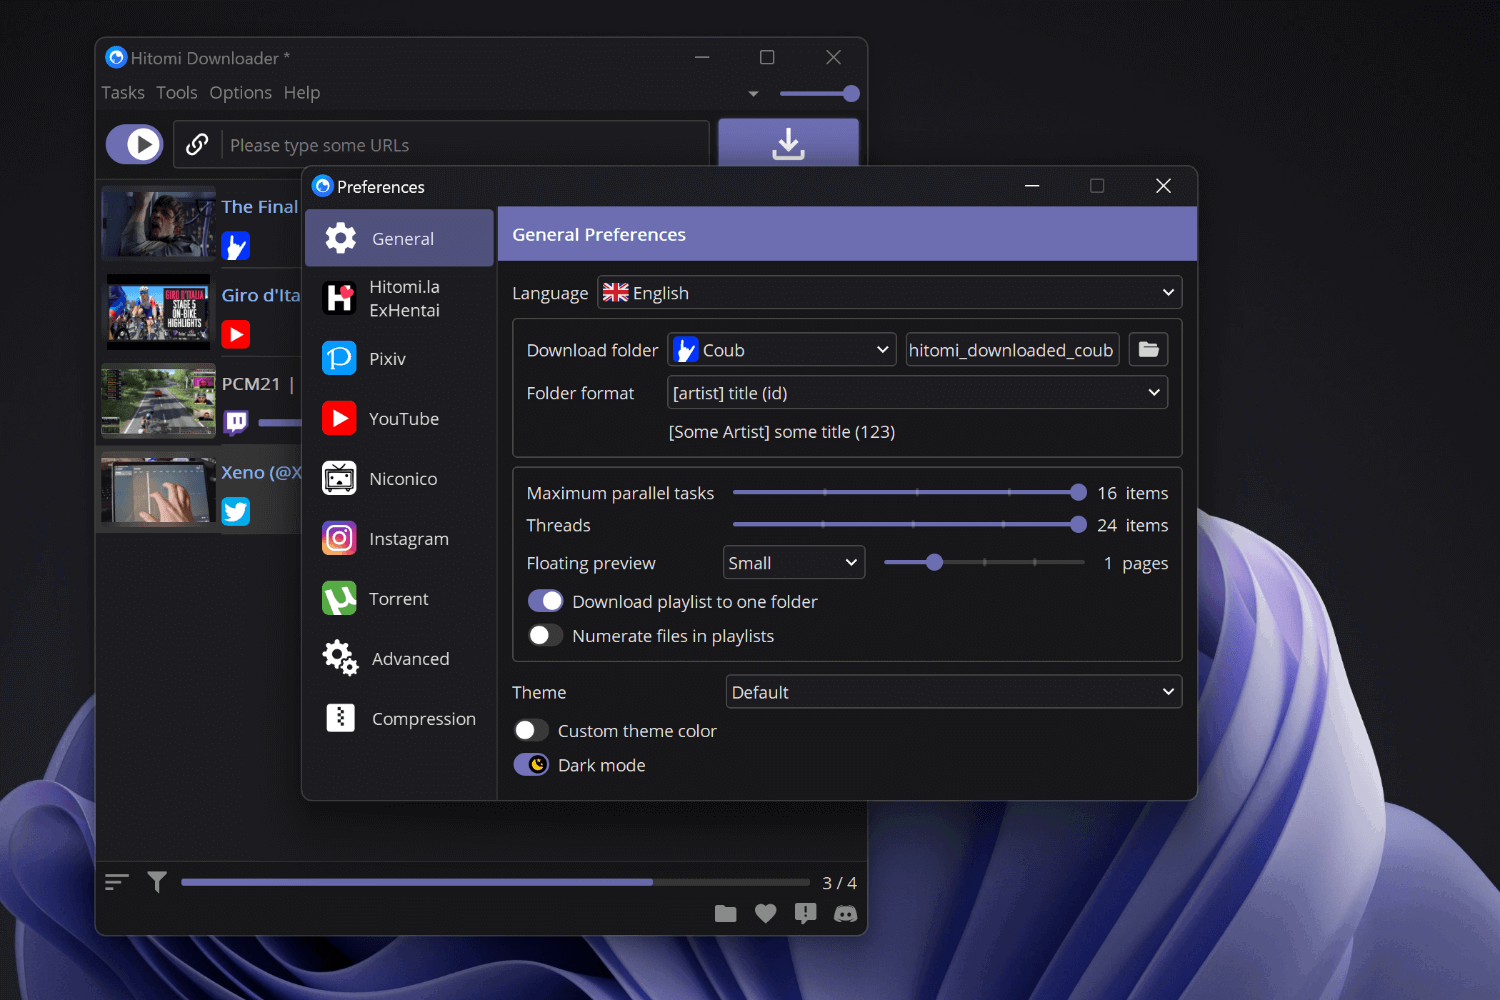Open the Hitomi.la ExHentai preferences tab

(399, 298)
